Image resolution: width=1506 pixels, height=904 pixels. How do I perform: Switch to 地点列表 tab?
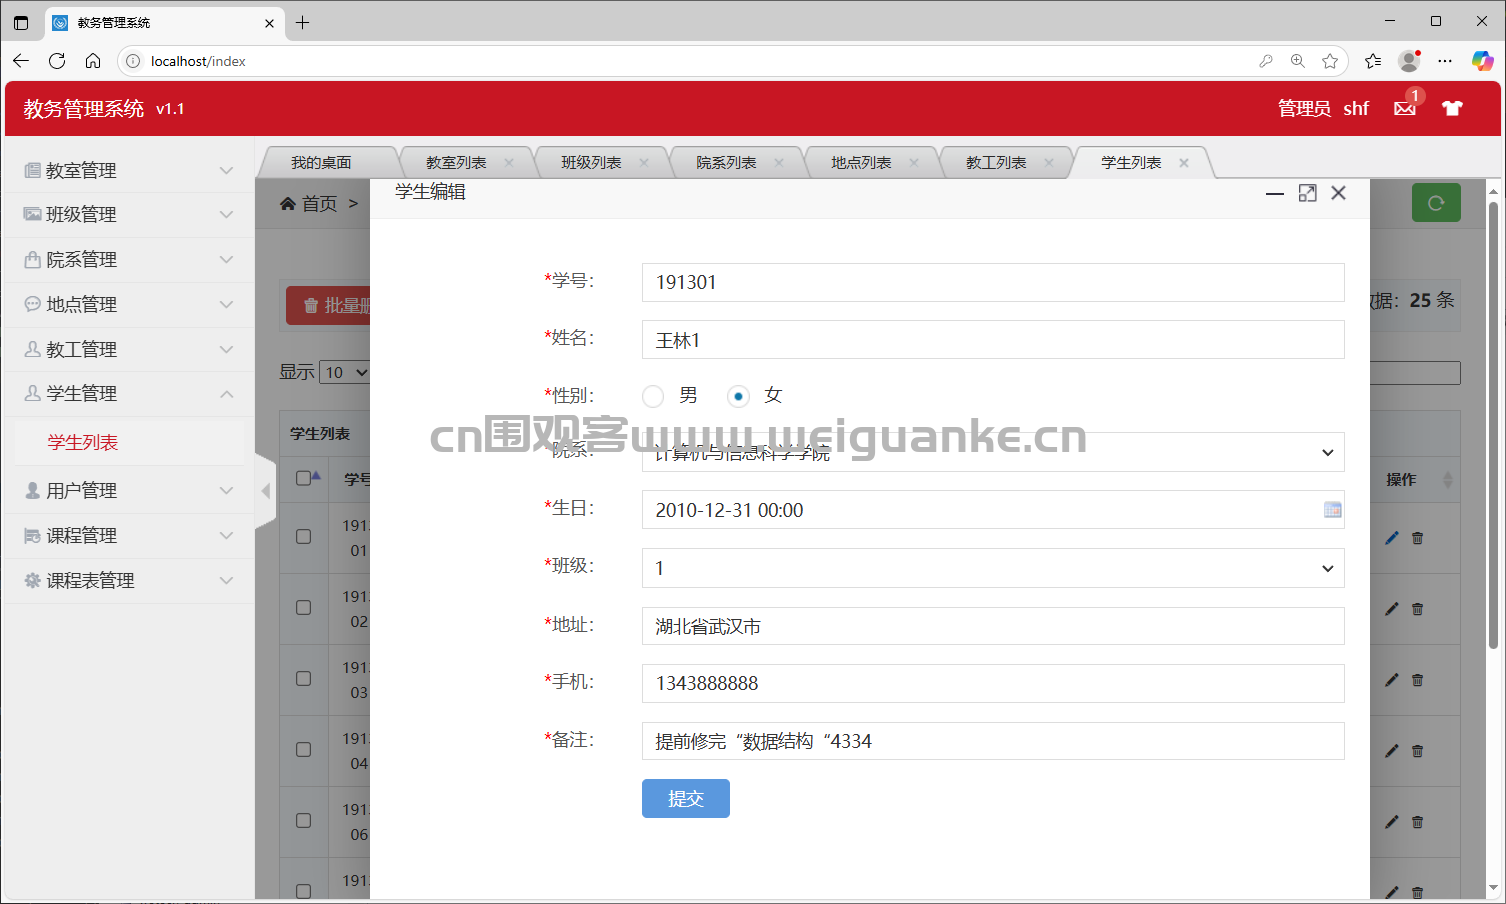861,163
